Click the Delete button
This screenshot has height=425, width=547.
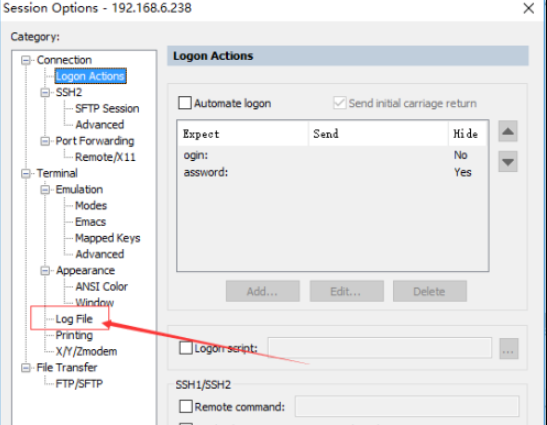point(430,291)
